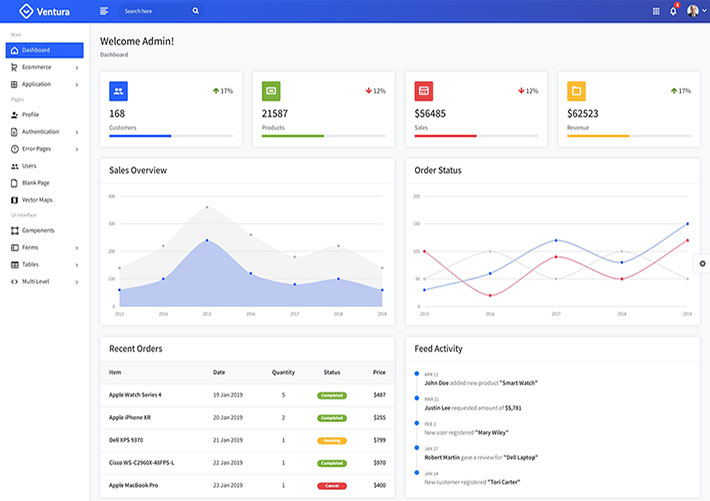Click the red Sales card icon
Image resolution: width=710 pixels, height=501 pixels.
click(x=424, y=91)
